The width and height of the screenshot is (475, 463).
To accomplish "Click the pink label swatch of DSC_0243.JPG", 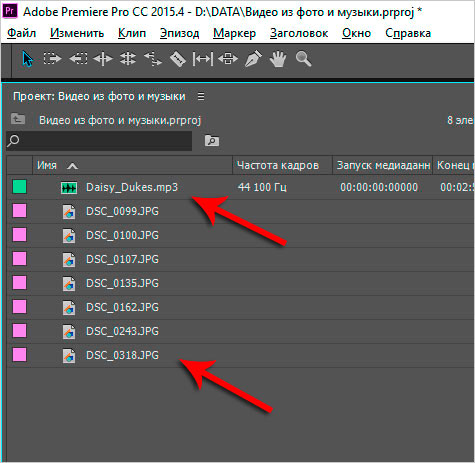I will 20,331.
